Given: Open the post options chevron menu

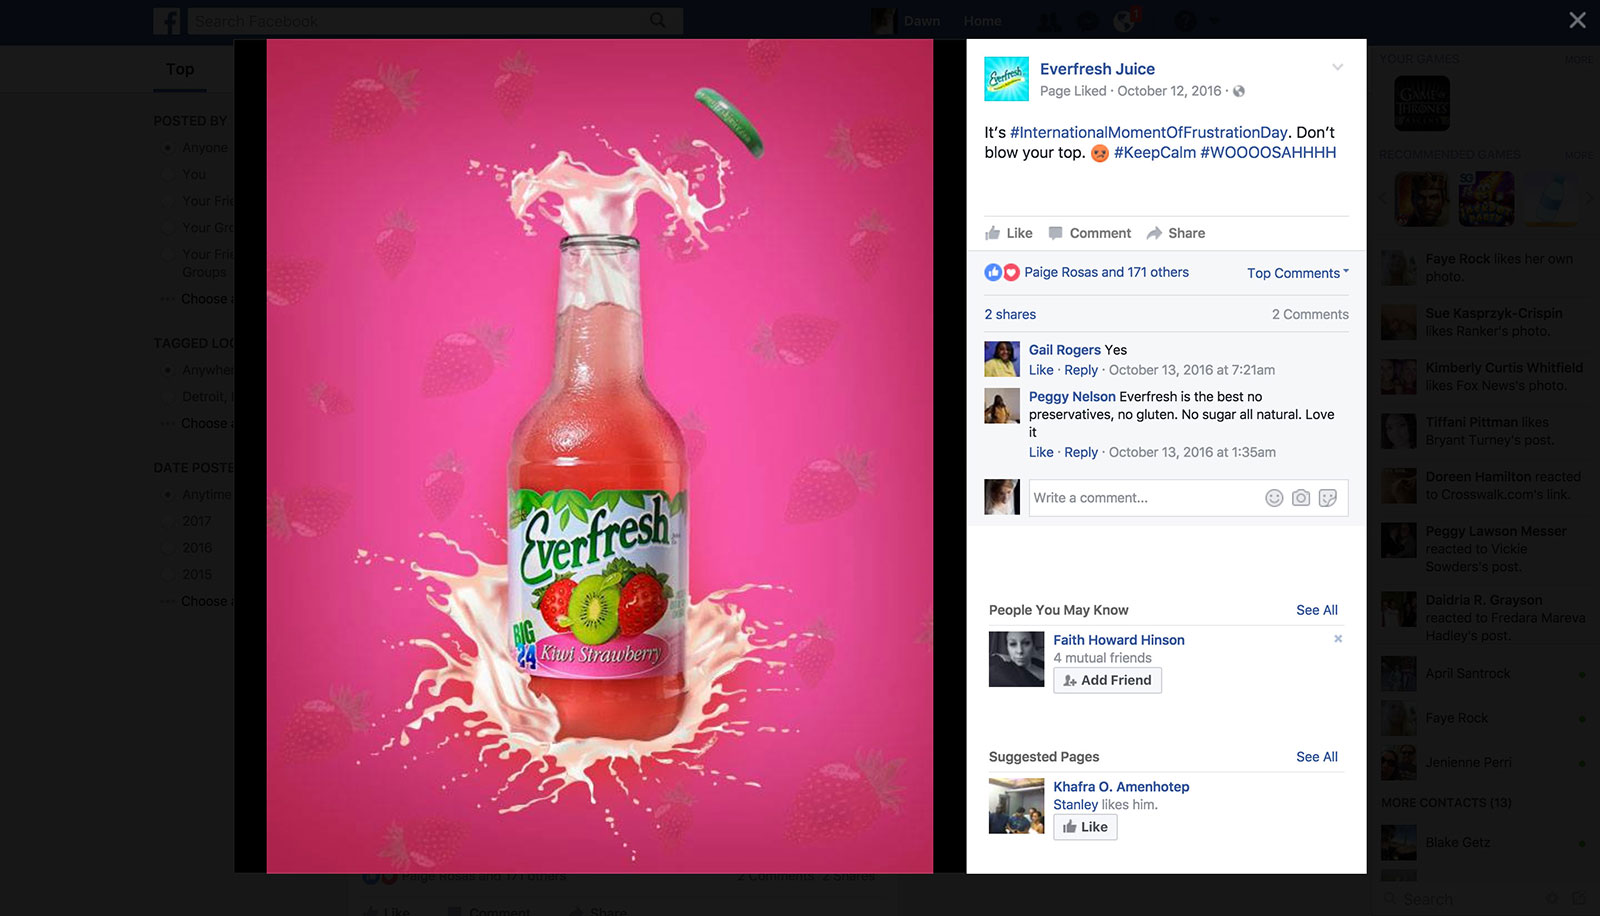Looking at the screenshot, I should point(1337,68).
